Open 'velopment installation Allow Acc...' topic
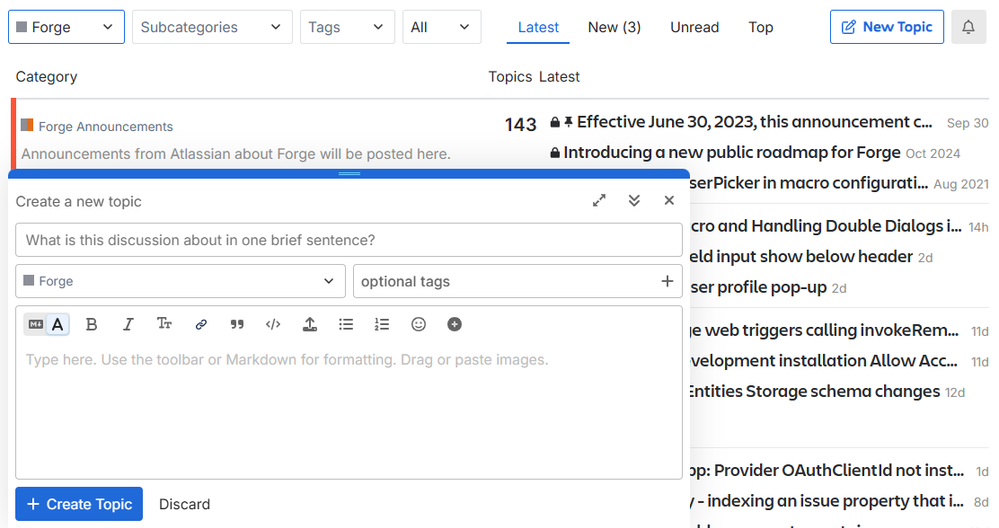 [x=824, y=361]
